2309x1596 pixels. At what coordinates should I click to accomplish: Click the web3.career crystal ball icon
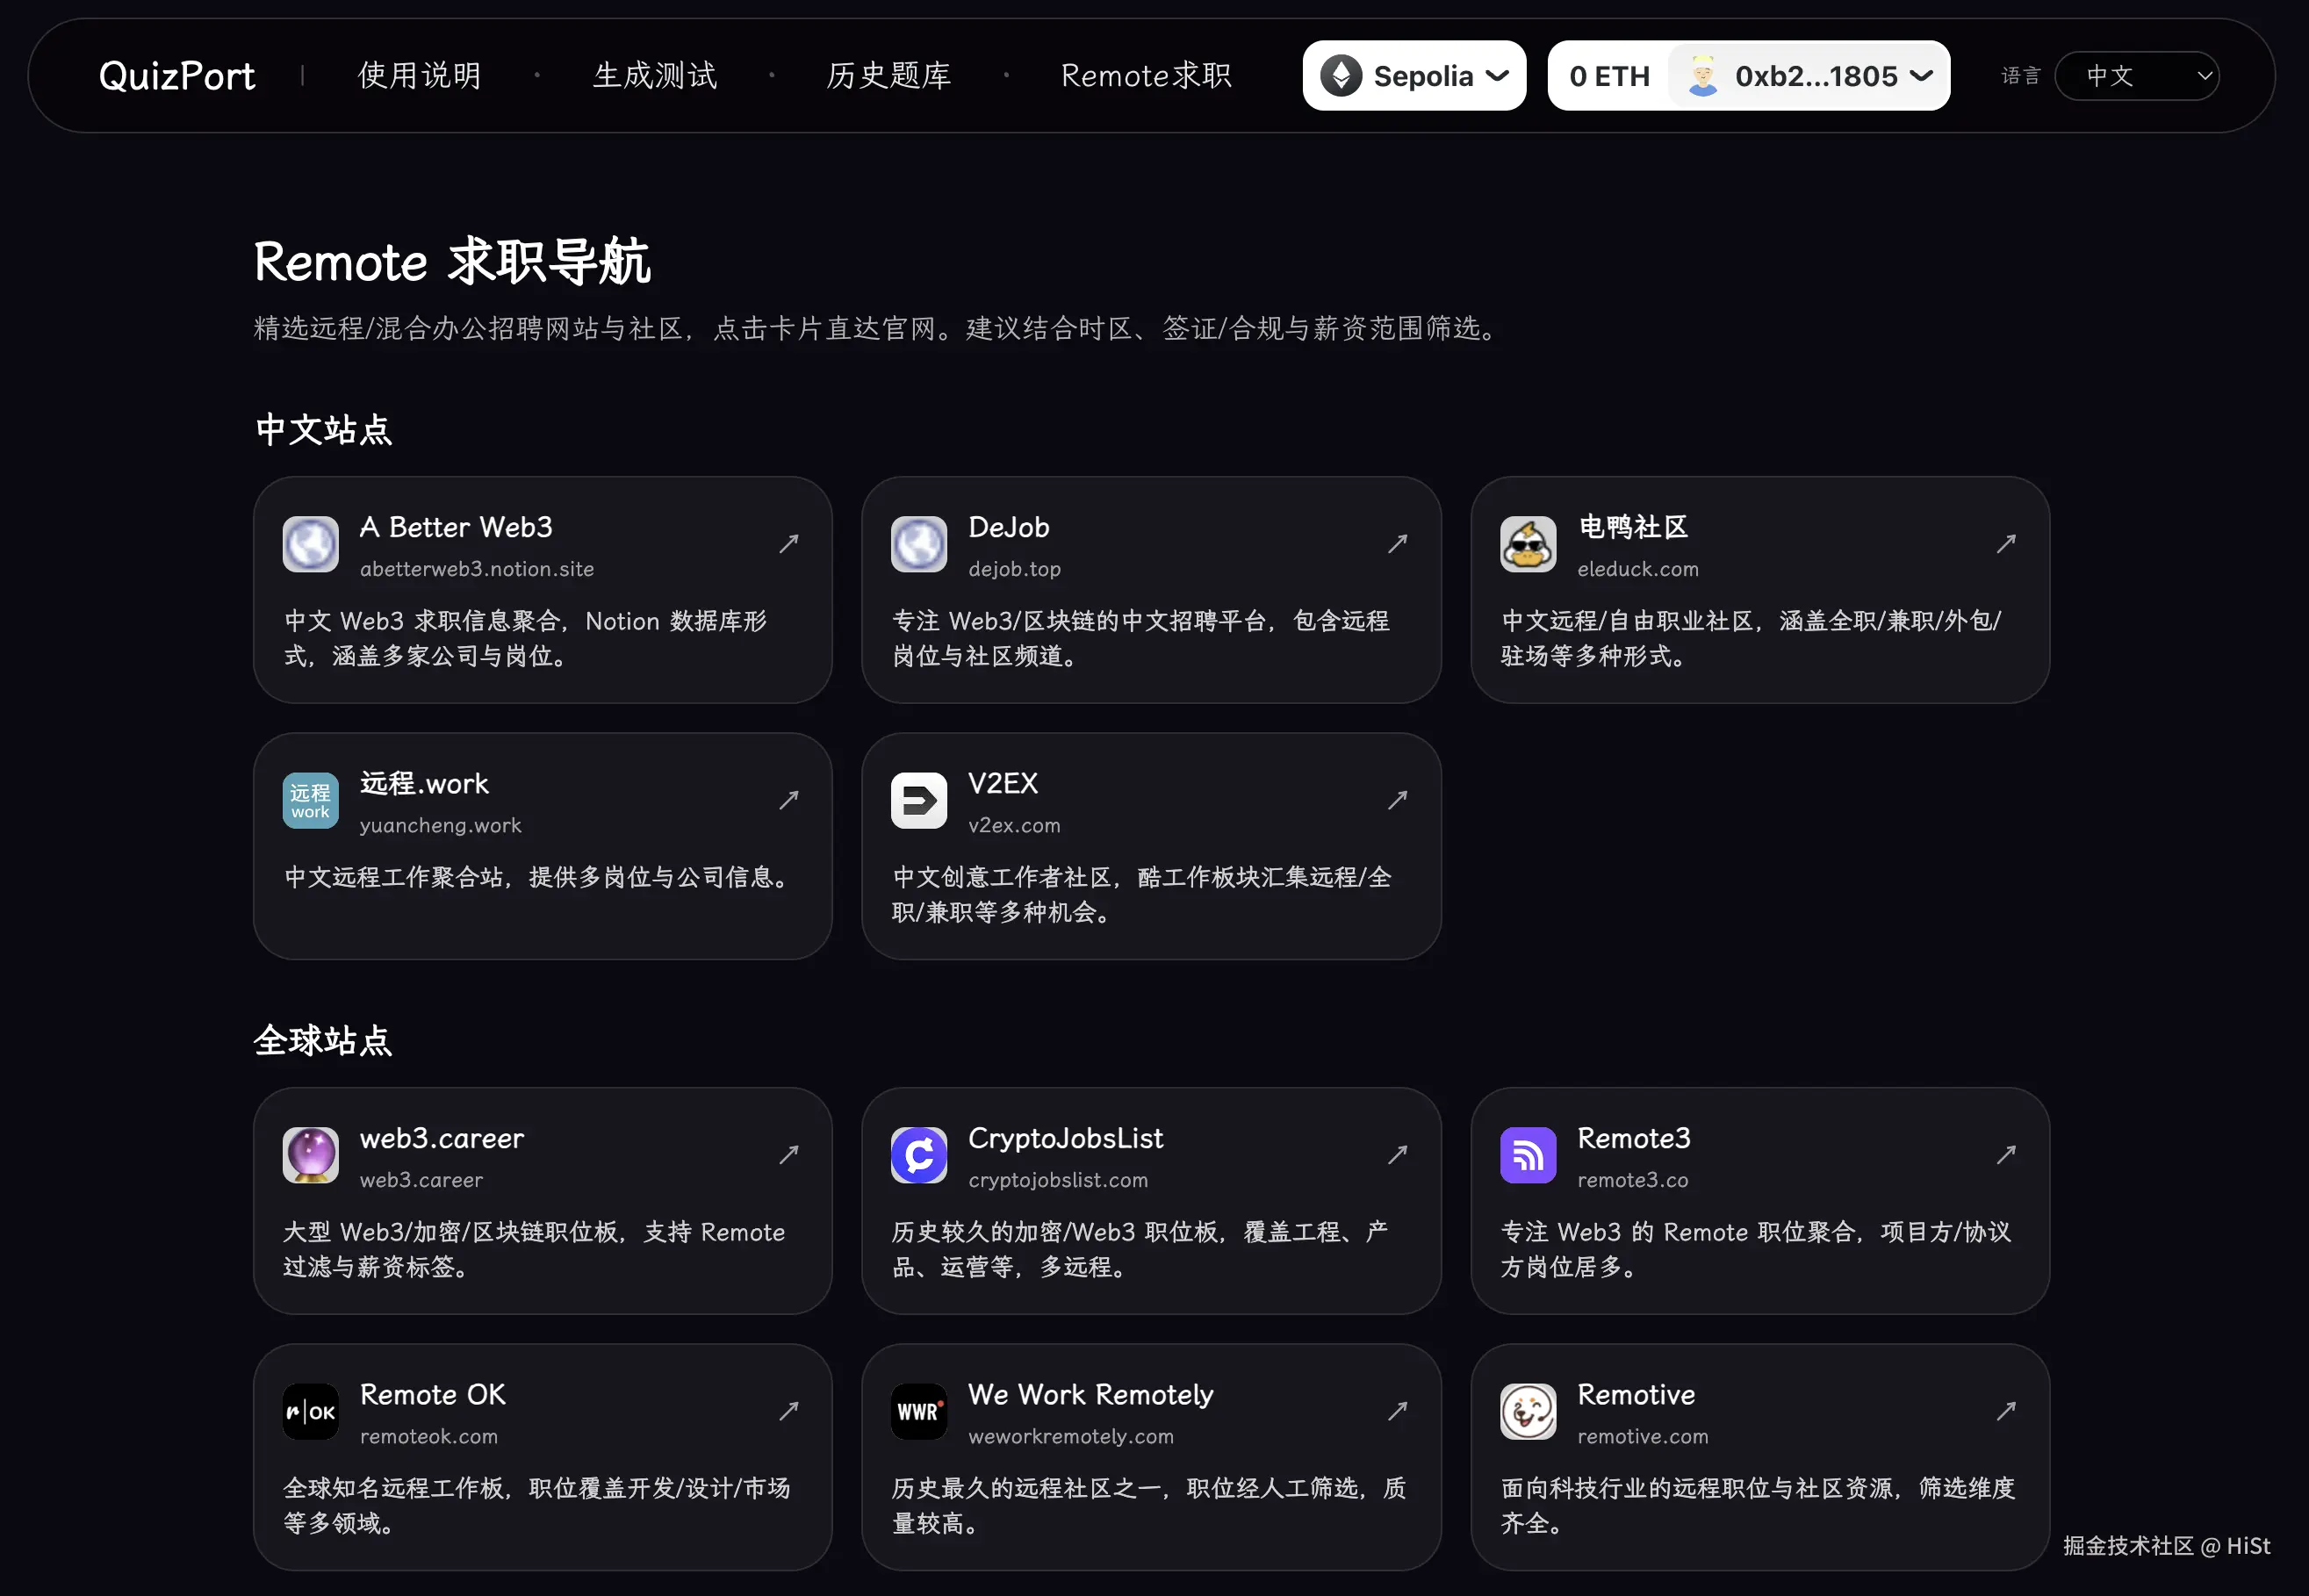coord(310,1156)
